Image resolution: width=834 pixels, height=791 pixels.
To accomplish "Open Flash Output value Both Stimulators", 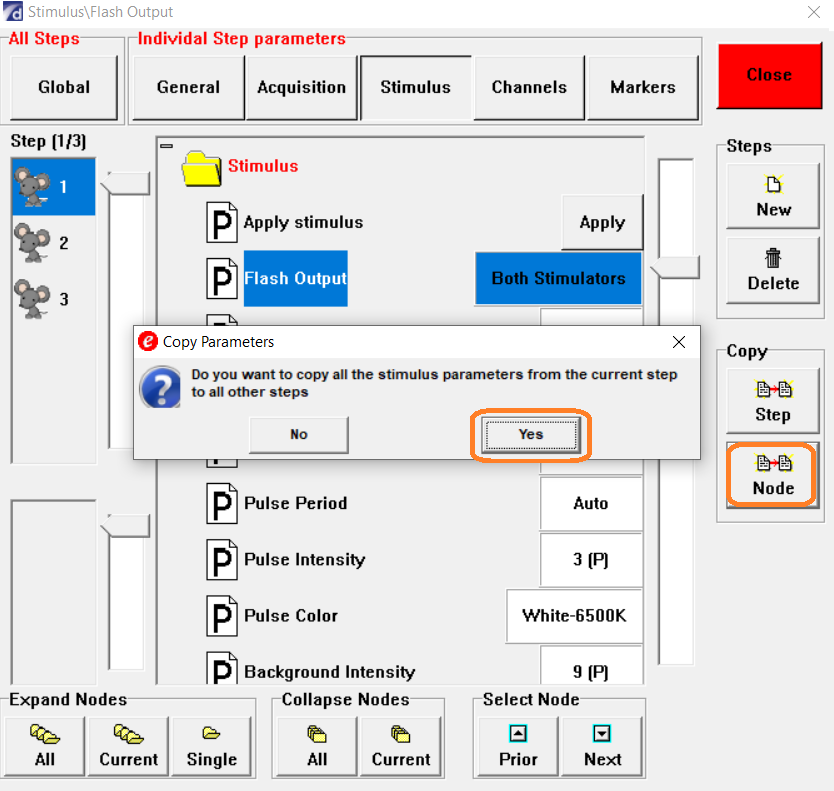I will click(x=558, y=278).
